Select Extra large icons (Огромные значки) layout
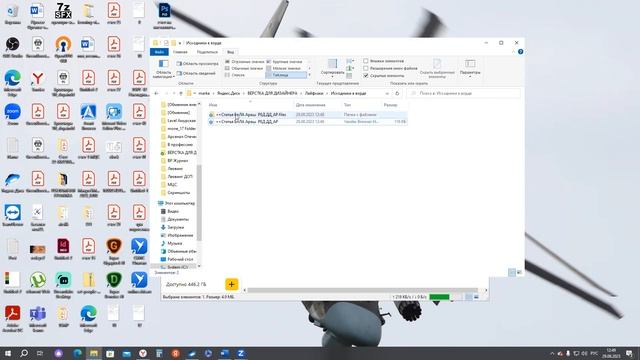Screen dimensions: 640x360 click(x=244, y=62)
